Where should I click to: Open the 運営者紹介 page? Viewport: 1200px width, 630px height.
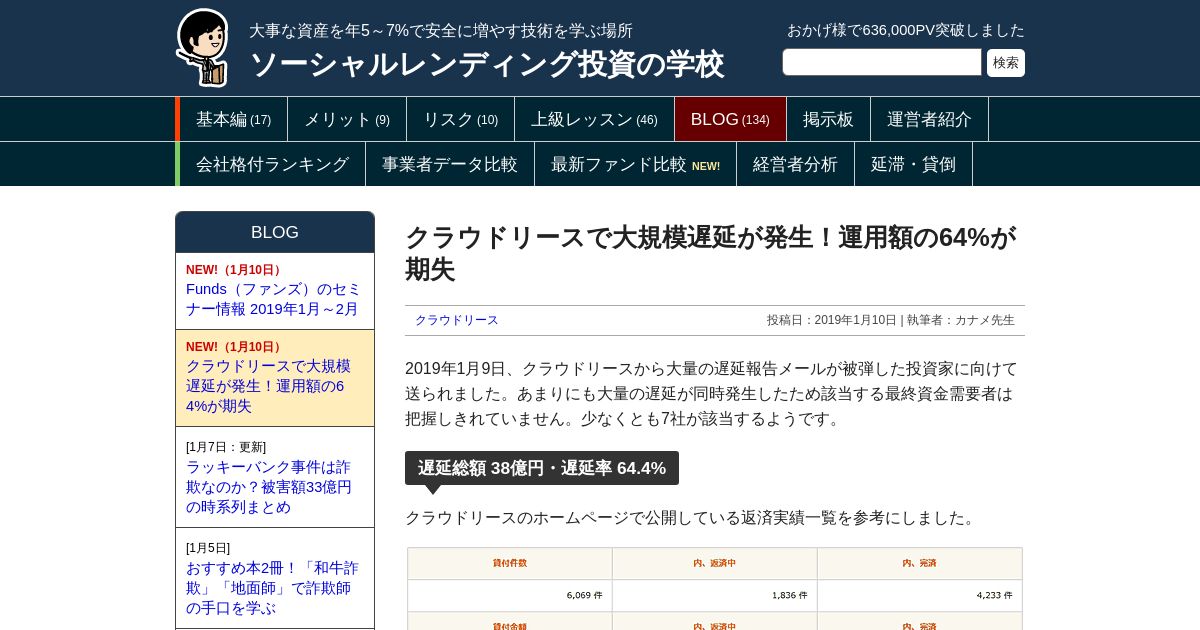(x=929, y=119)
